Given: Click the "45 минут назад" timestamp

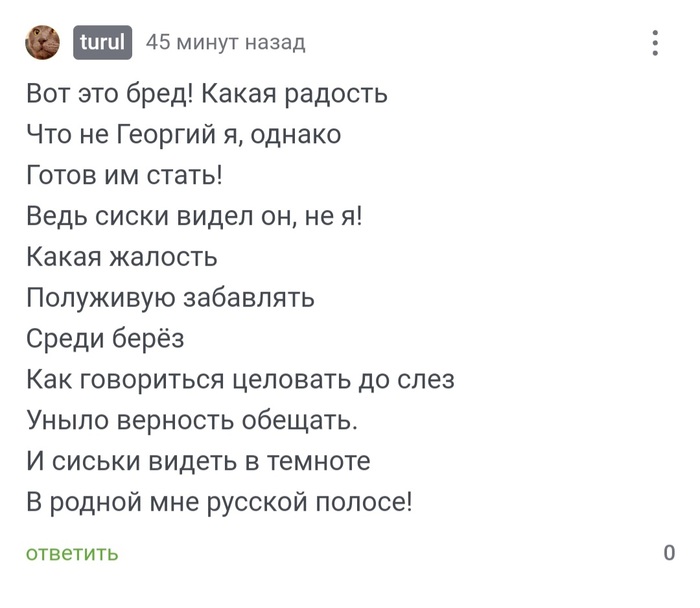Looking at the screenshot, I should point(226,43).
